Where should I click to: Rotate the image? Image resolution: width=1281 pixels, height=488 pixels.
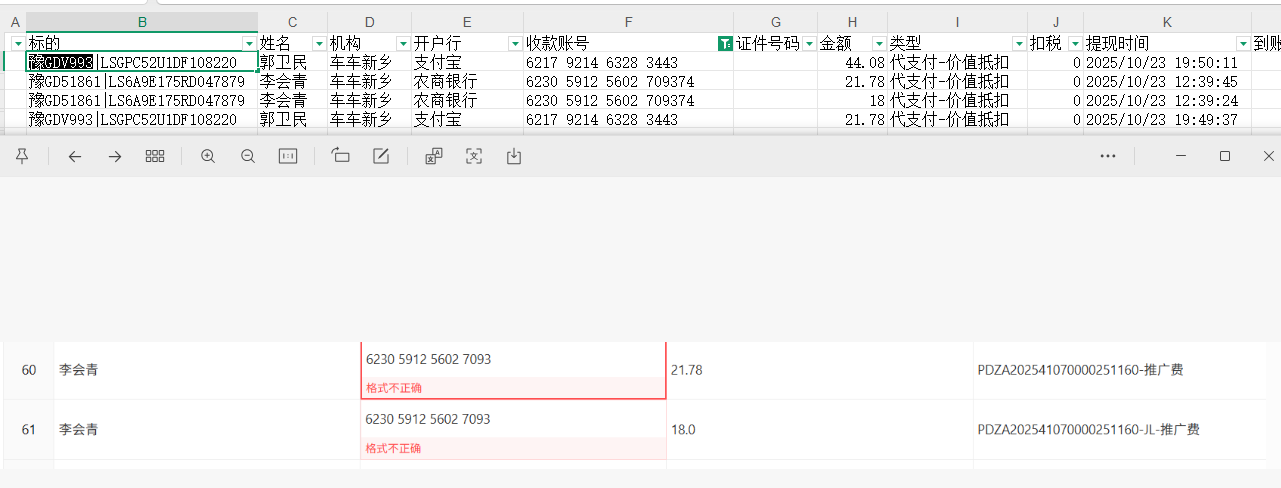[x=340, y=156]
